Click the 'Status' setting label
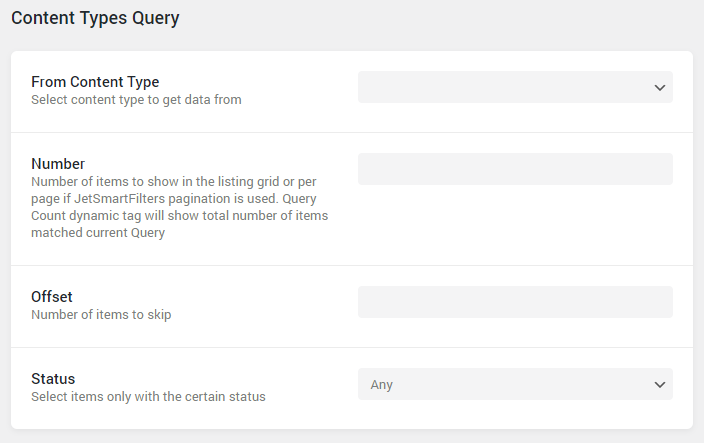The image size is (704, 443). [x=53, y=379]
